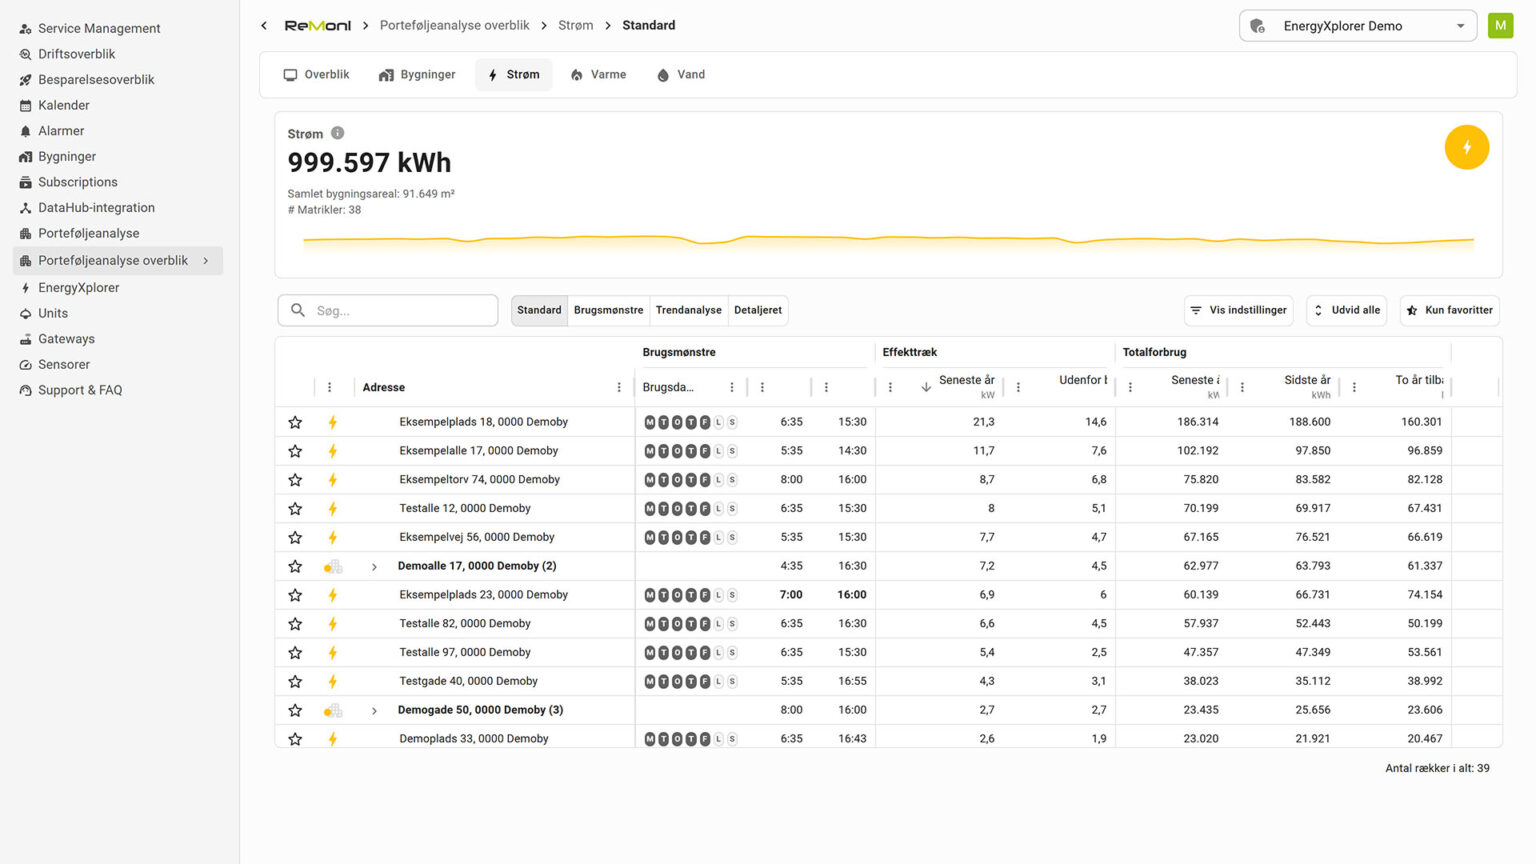Viewport: 1536px width, 864px height.
Task: Expand the Demogade 50 row group
Action: [x=374, y=711]
